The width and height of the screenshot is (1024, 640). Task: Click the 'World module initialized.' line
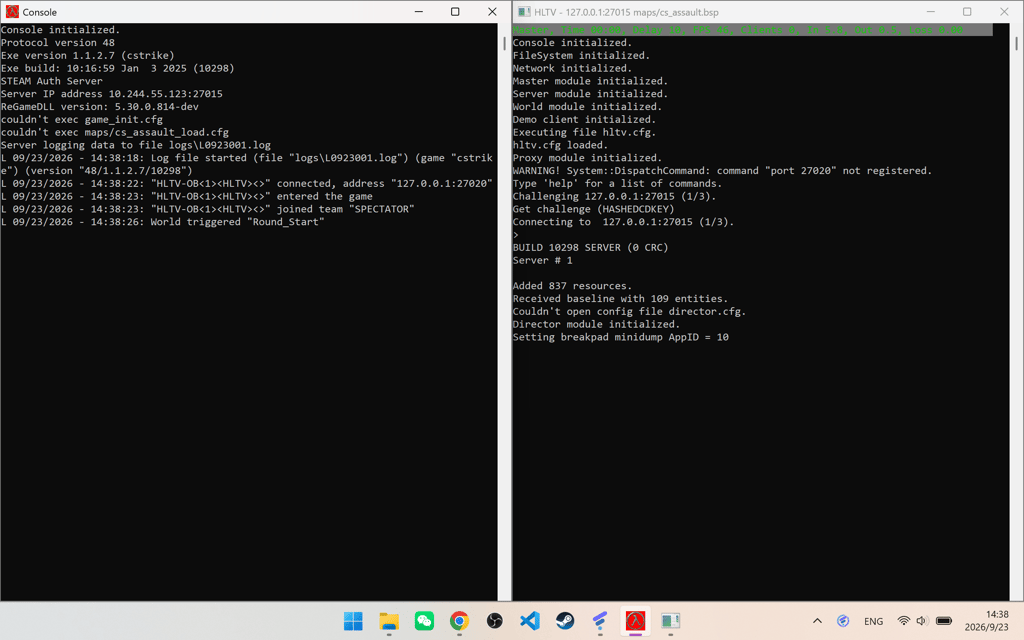pyautogui.click(x=587, y=106)
